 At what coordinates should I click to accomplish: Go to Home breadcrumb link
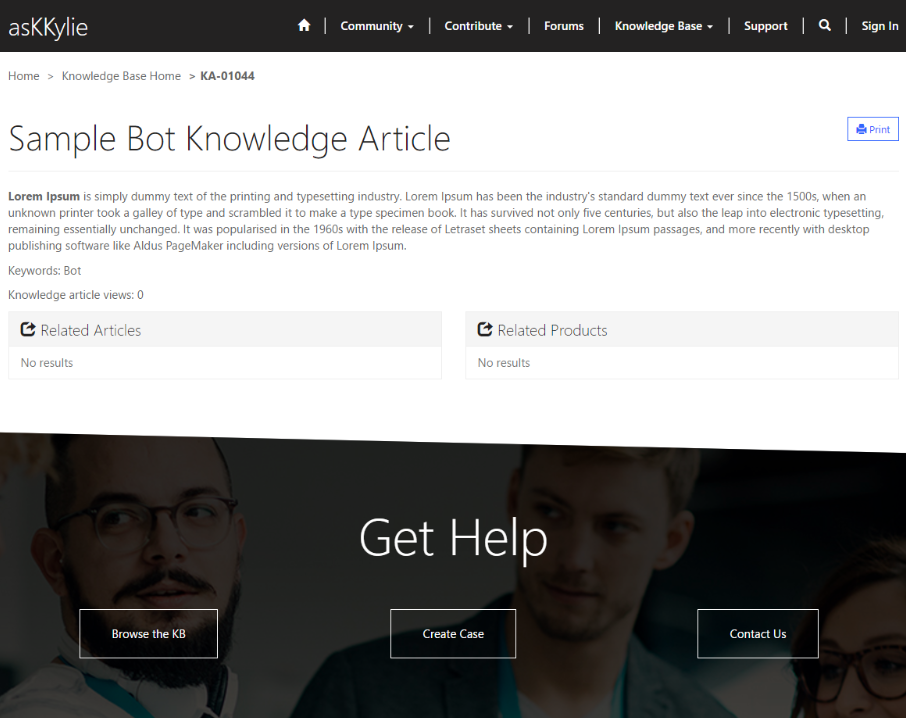pos(24,76)
